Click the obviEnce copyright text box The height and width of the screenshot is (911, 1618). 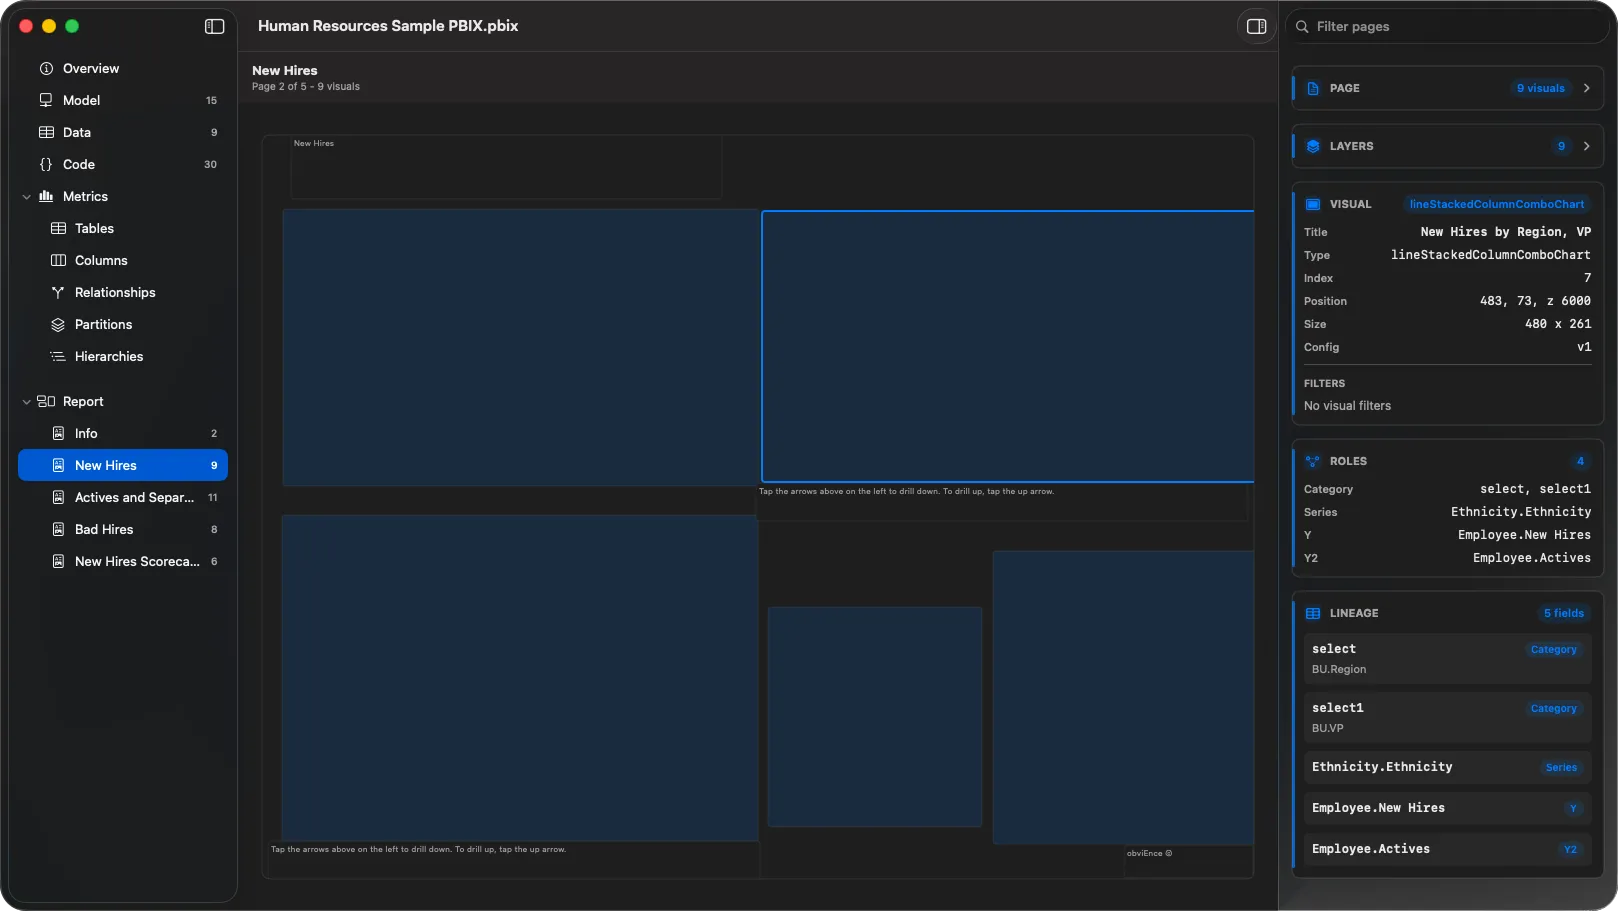tap(1188, 862)
